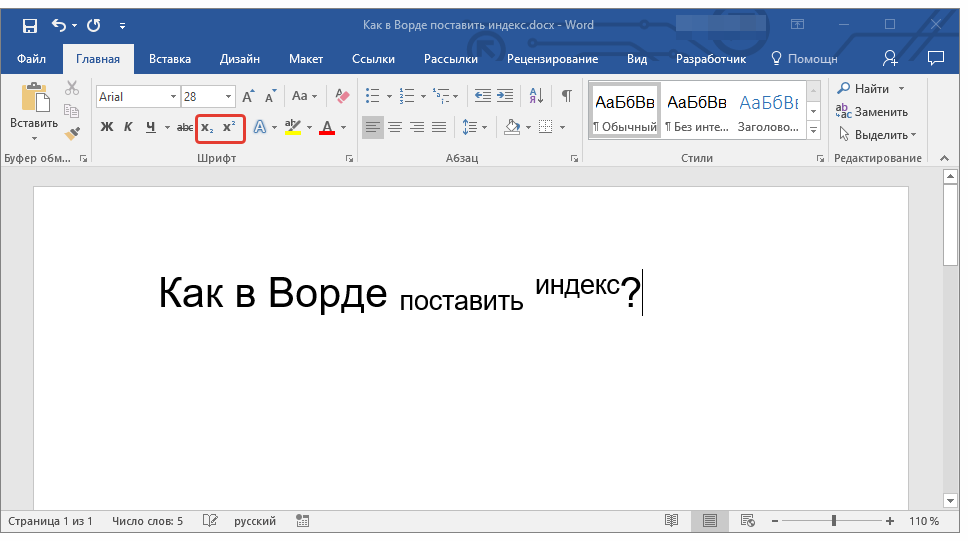Viewport: 968px width, 541px height.
Task: Clear all formatting with eraser icon
Action: pyautogui.click(x=342, y=96)
